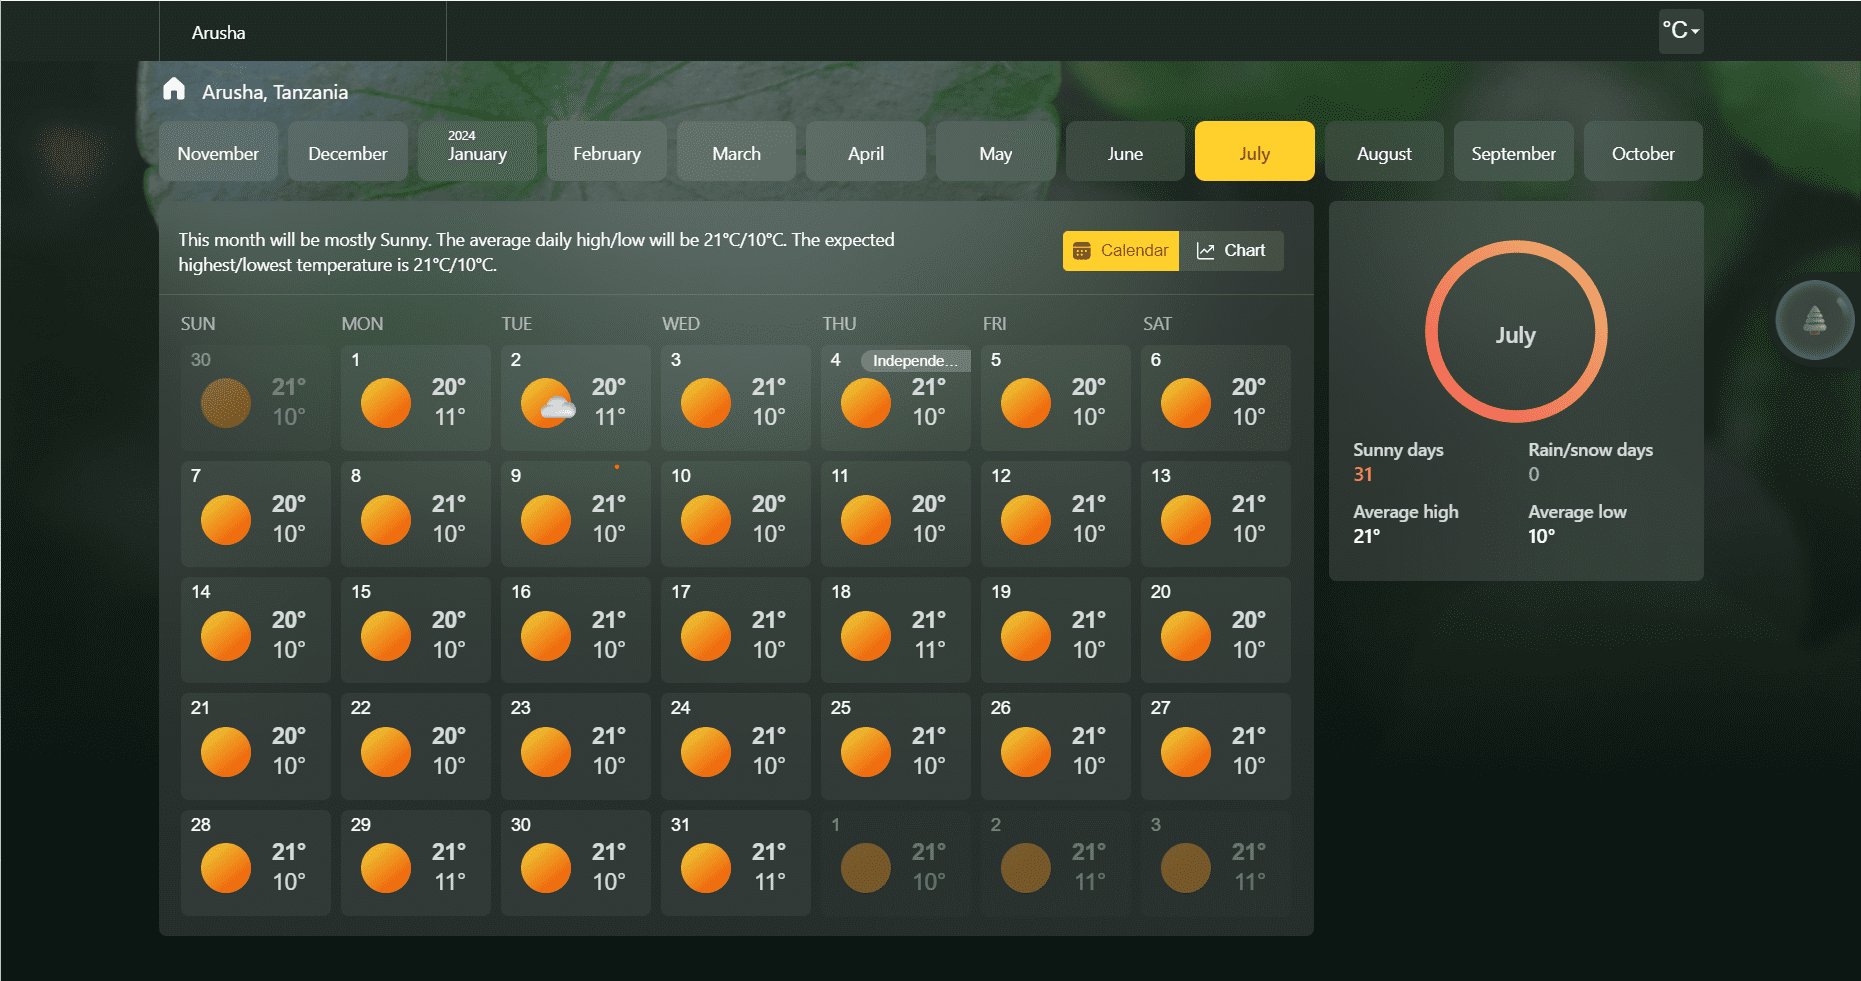Click the dimmed sun icon on June 30
The height and width of the screenshot is (981, 1861).
[225, 403]
